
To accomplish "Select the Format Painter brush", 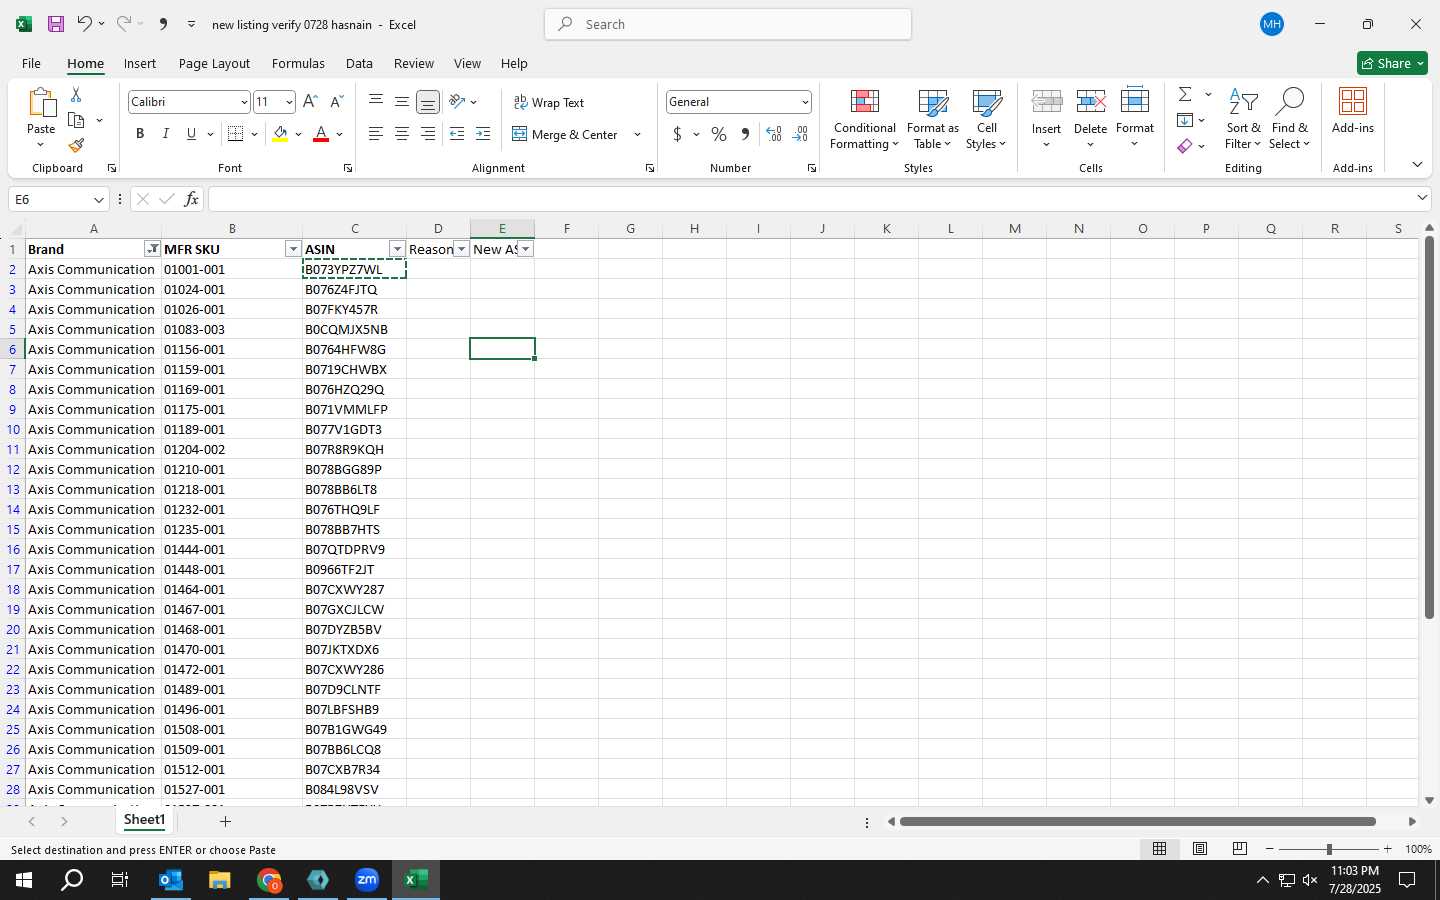I will [76, 146].
